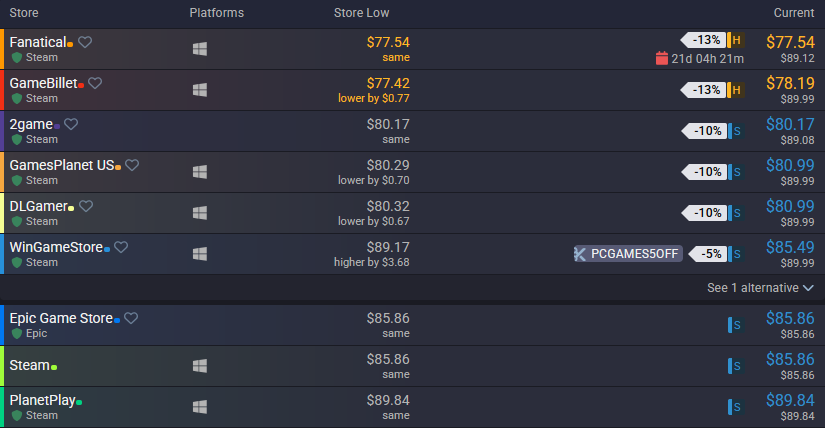This screenshot has width=825, height=428.
Task: Open the GamesPlanet US store link
Action: [62, 165]
